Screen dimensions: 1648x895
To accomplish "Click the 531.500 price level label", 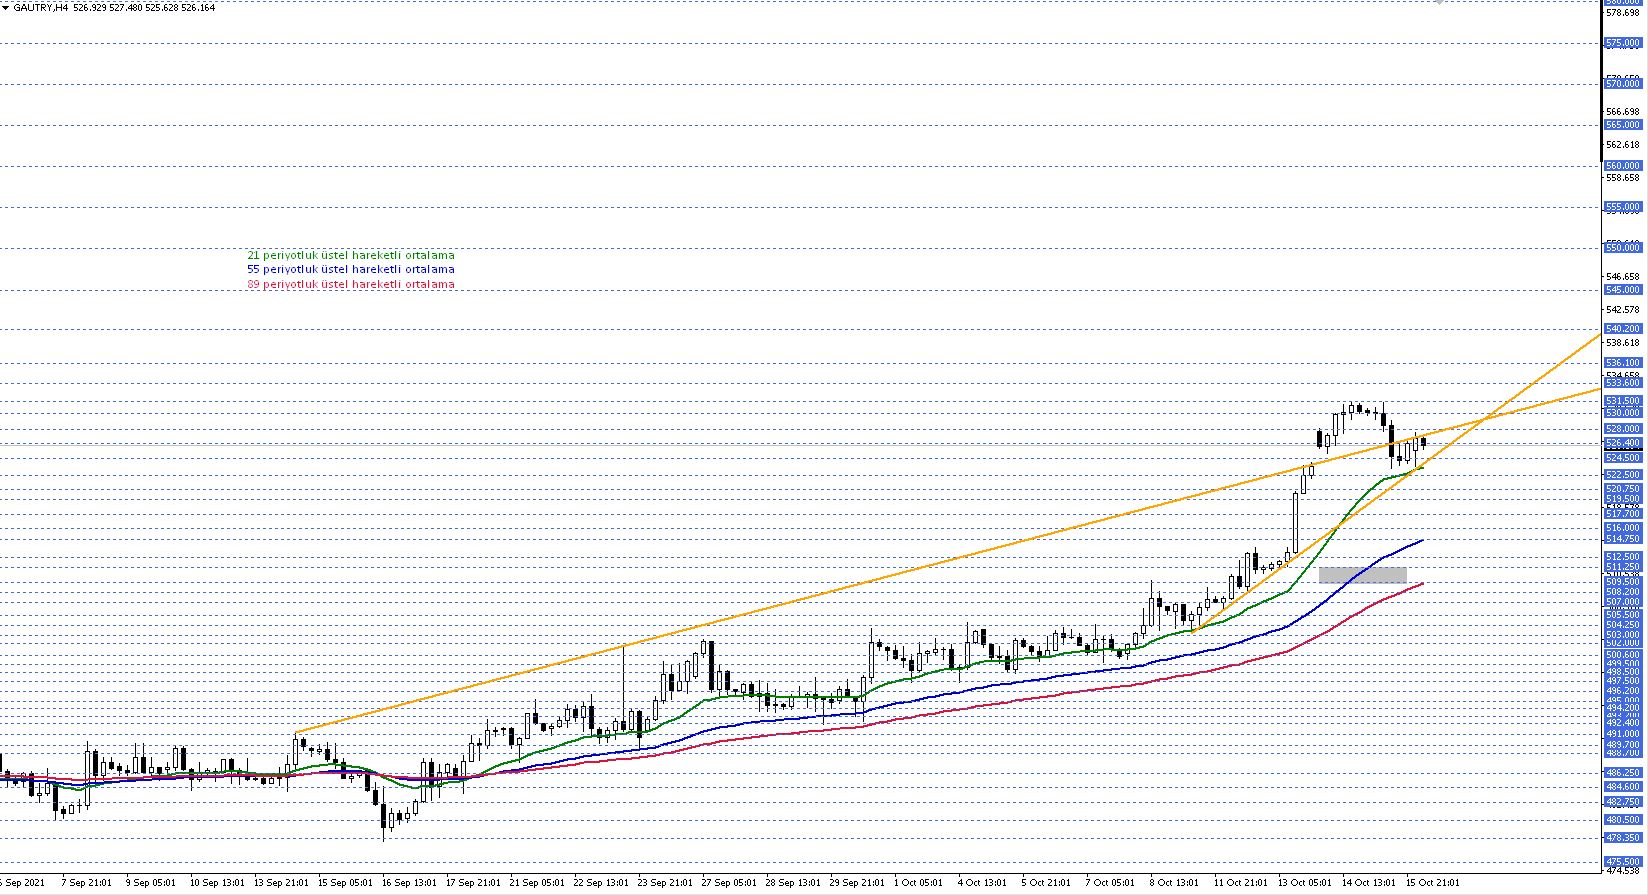I will [x=1622, y=401].
